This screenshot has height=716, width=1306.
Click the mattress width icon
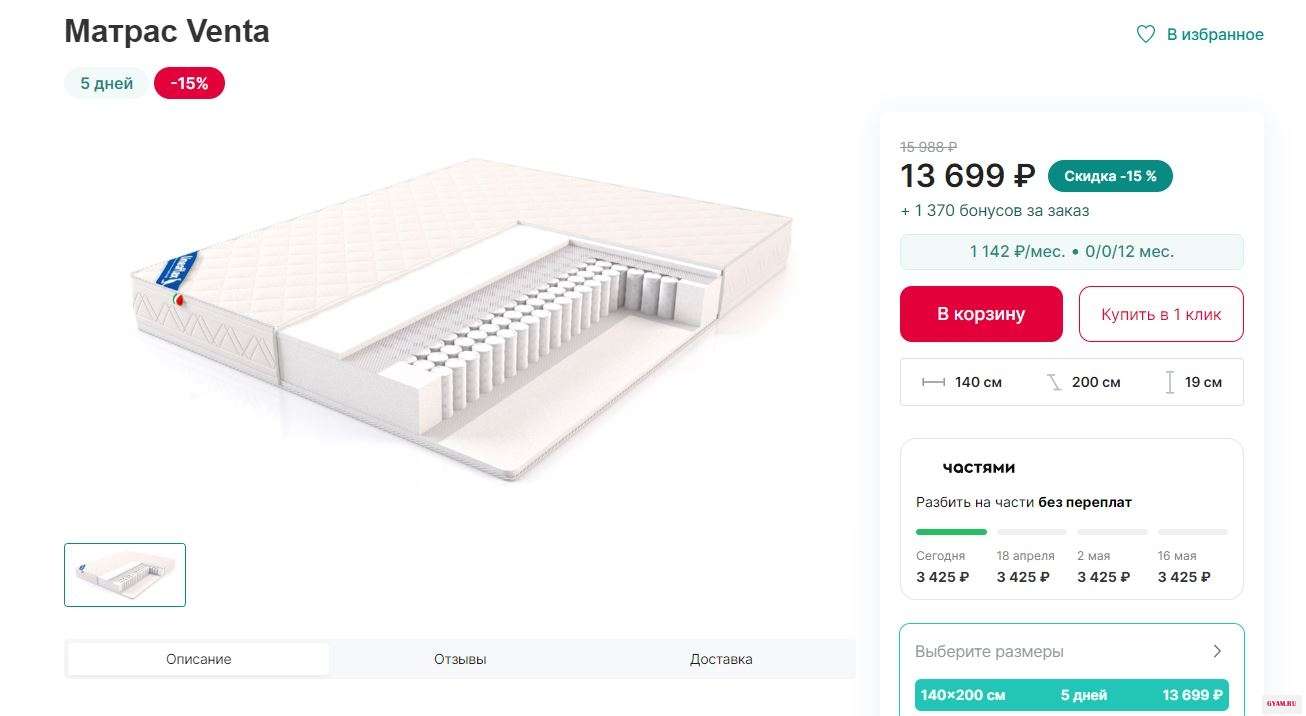click(x=933, y=382)
